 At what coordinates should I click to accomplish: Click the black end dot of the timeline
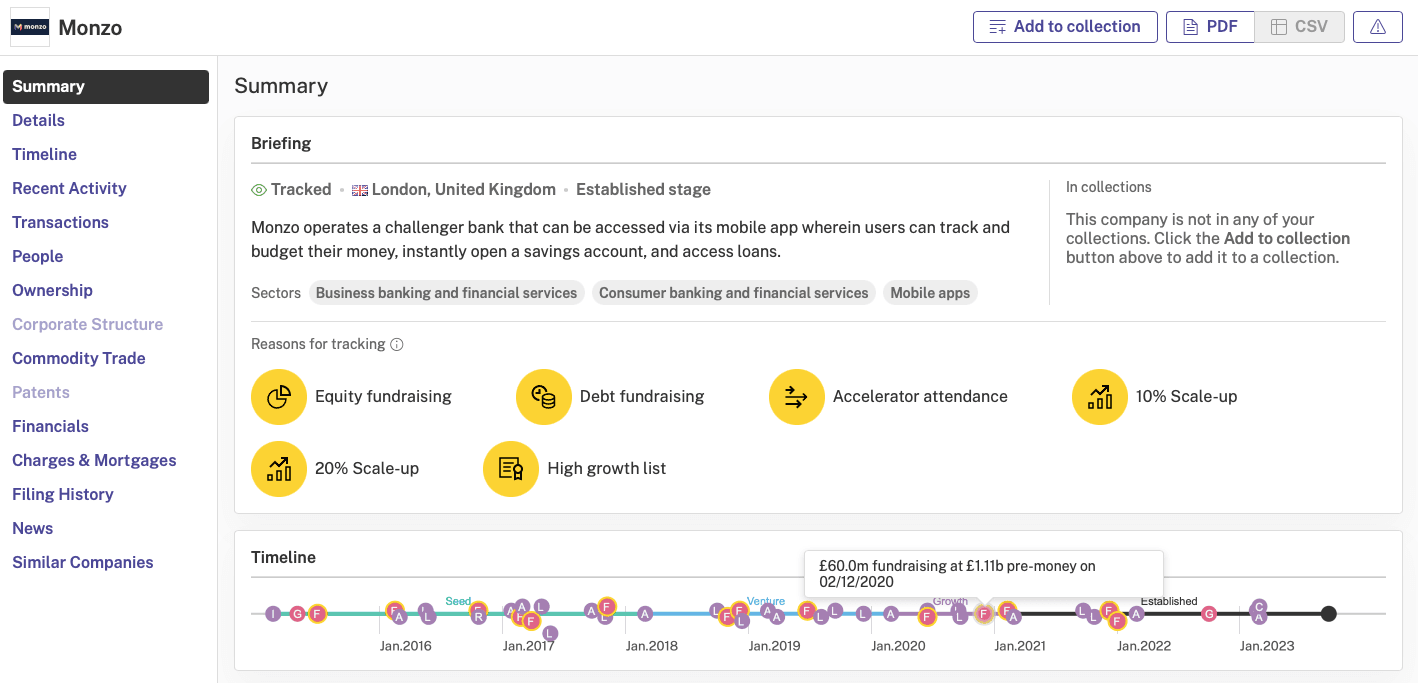pos(1328,614)
